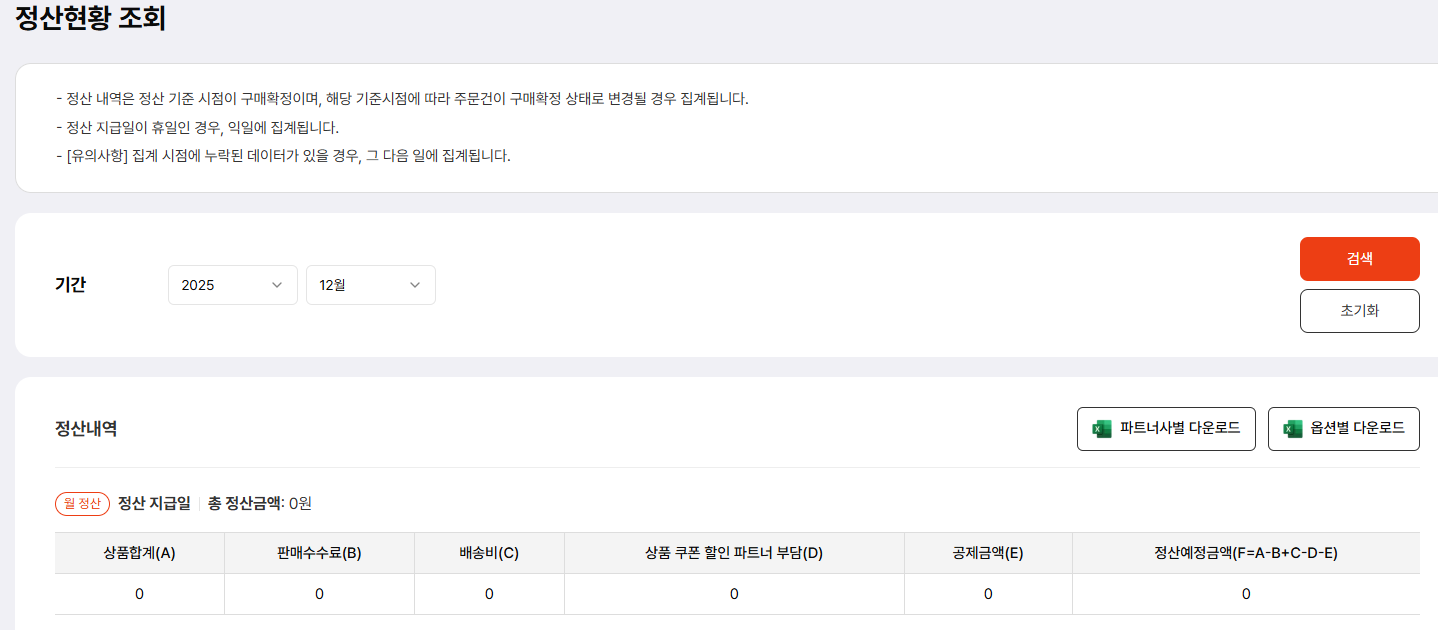Click the 월 정산 badge

coord(82,504)
